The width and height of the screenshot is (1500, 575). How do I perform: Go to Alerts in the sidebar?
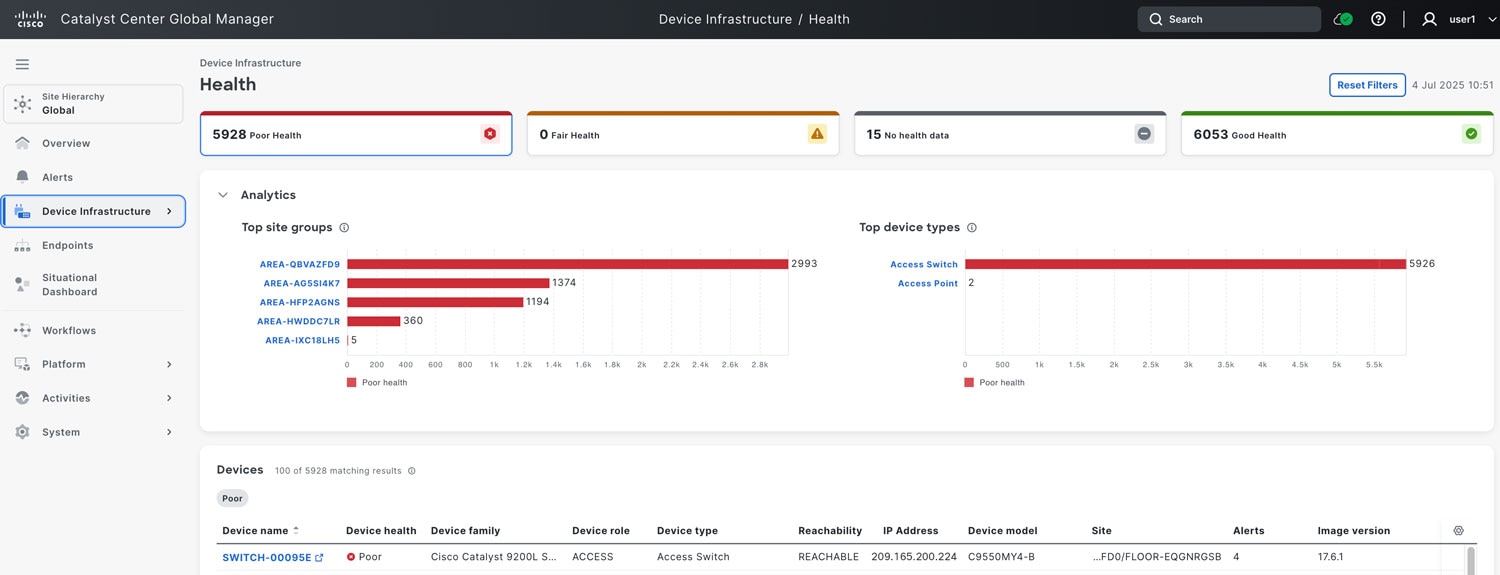pyautogui.click(x=57, y=177)
